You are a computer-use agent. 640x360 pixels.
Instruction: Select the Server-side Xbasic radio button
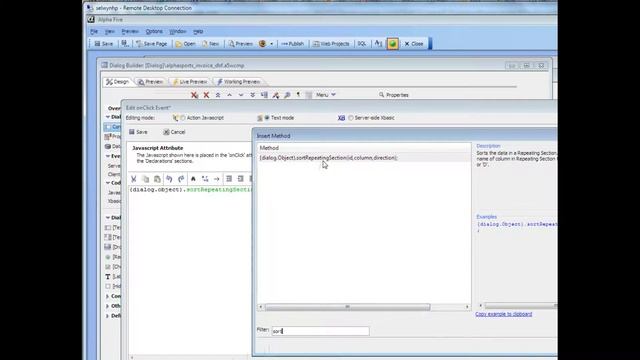pyautogui.click(x=351, y=118)
